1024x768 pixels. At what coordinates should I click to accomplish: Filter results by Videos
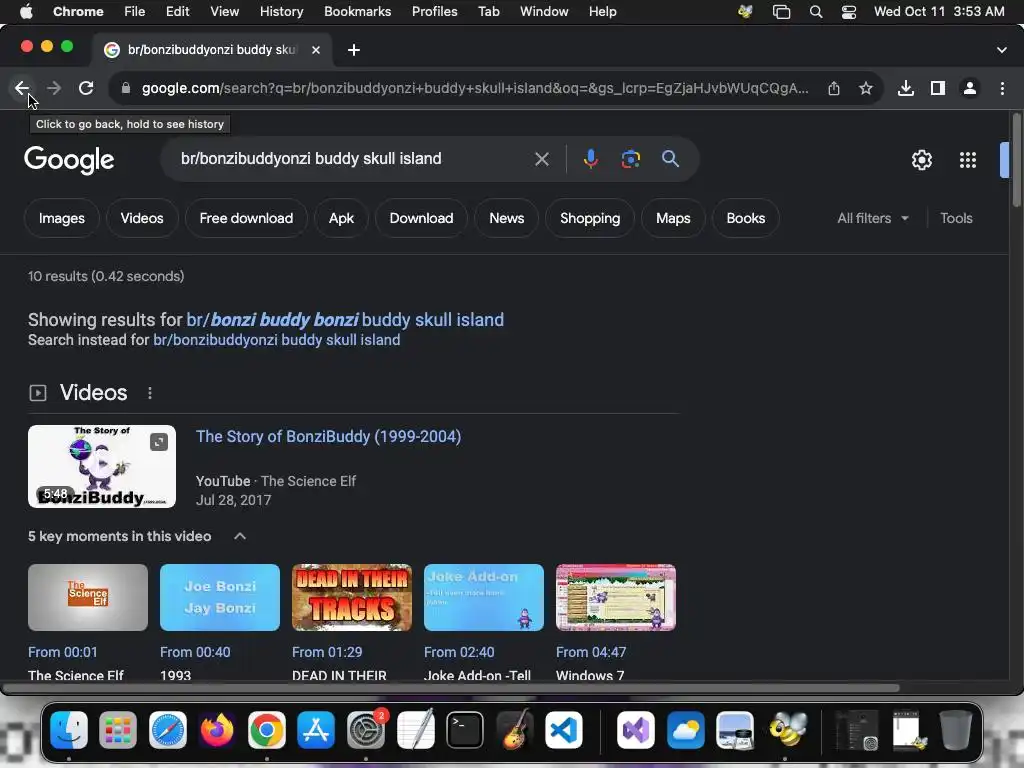[142, 218]
